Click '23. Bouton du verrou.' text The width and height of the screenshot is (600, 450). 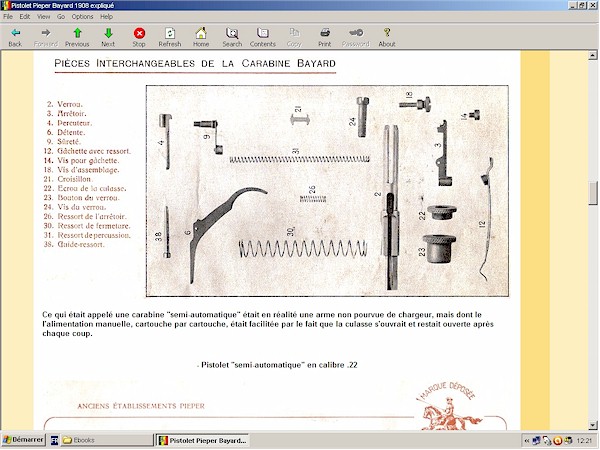coord(82,198)
